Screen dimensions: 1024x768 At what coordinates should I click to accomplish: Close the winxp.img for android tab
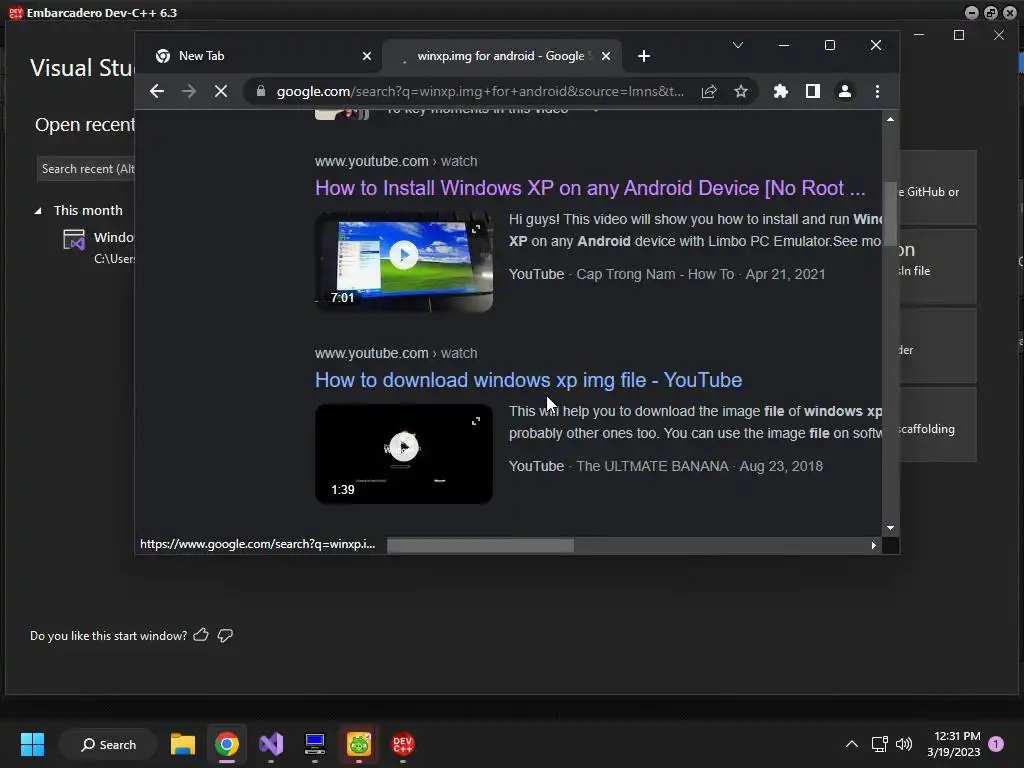(x=606, y=56)
